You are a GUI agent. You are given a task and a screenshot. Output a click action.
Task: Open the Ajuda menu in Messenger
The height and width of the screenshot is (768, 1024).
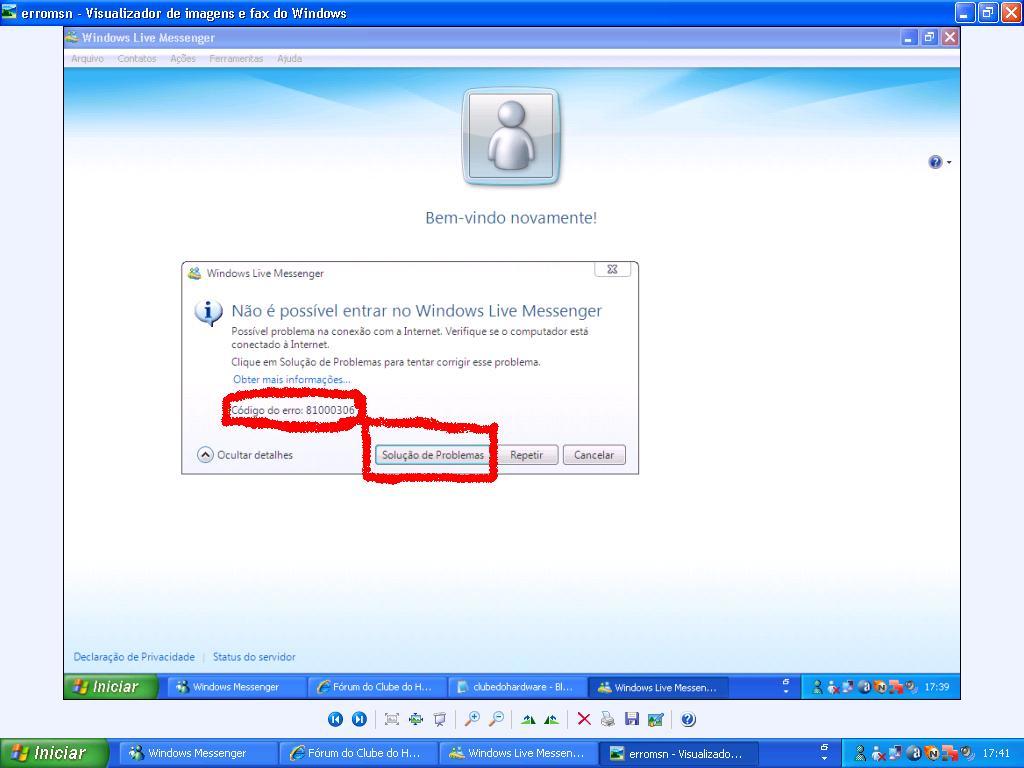click(x=289, y=58)
